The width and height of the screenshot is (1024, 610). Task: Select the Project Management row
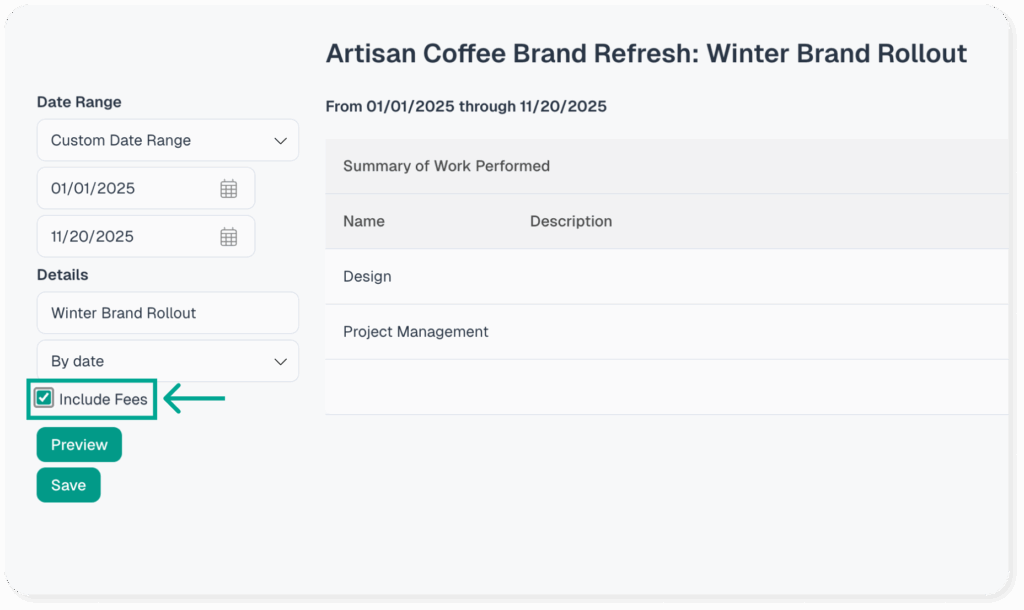pos(415,332)
